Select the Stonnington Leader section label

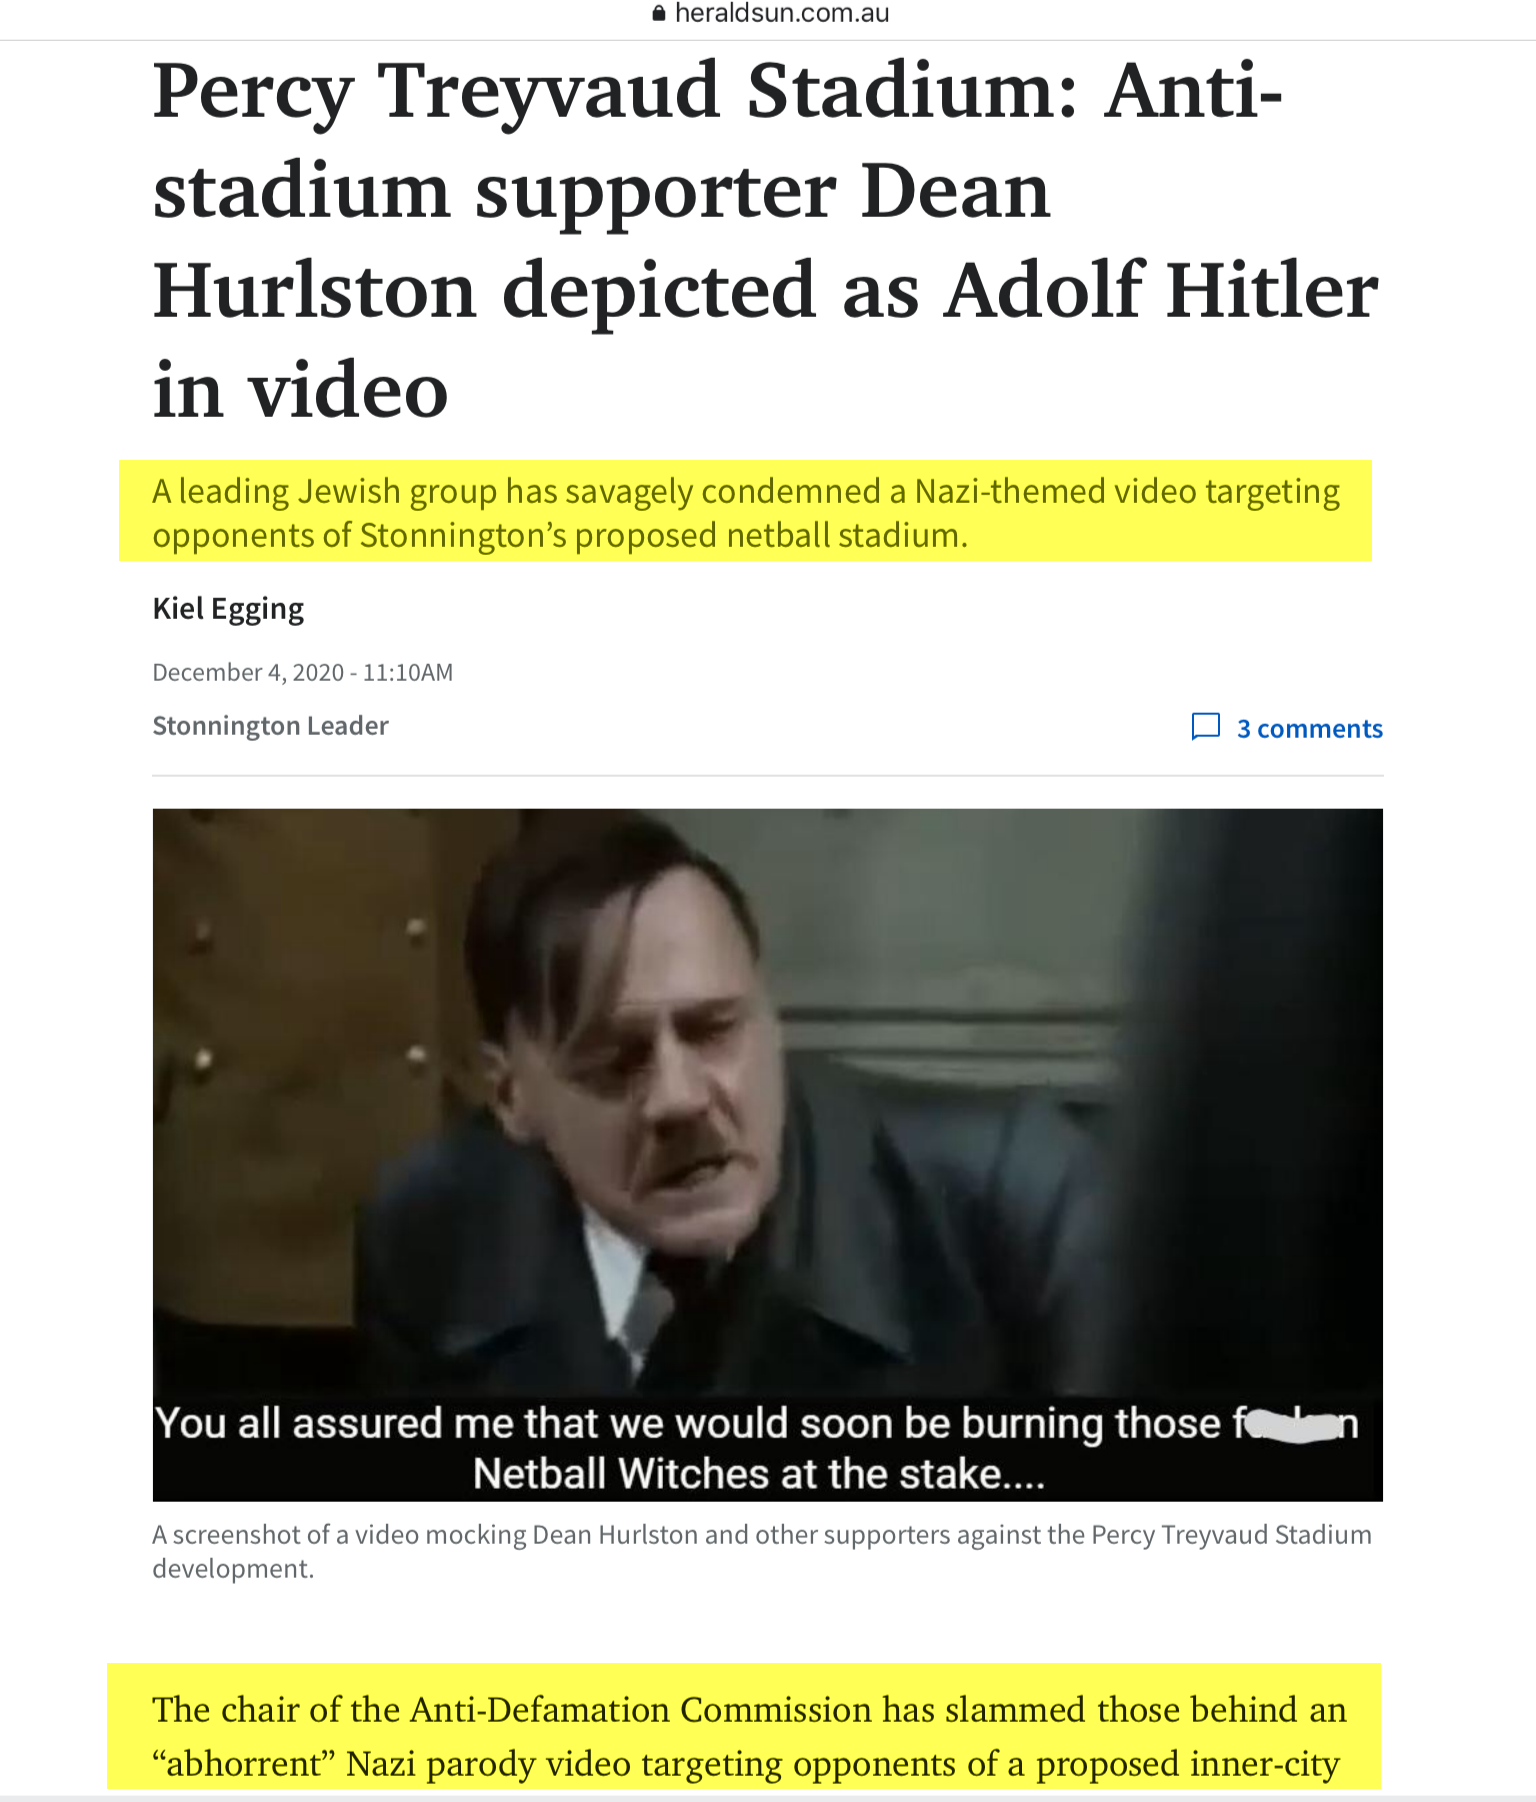[x=270, y=725]
